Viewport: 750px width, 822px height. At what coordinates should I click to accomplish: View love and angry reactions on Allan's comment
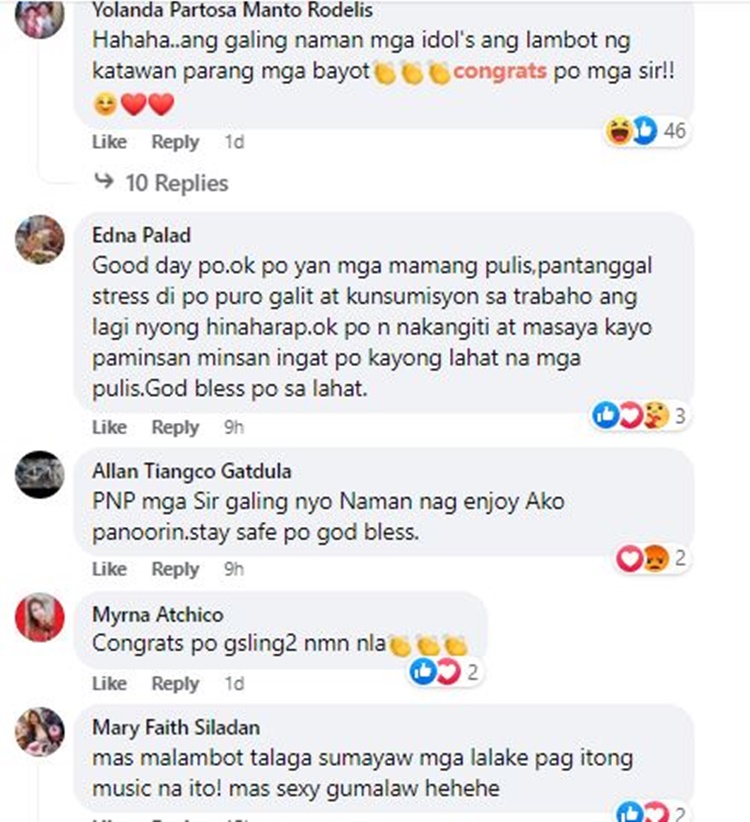651,558
